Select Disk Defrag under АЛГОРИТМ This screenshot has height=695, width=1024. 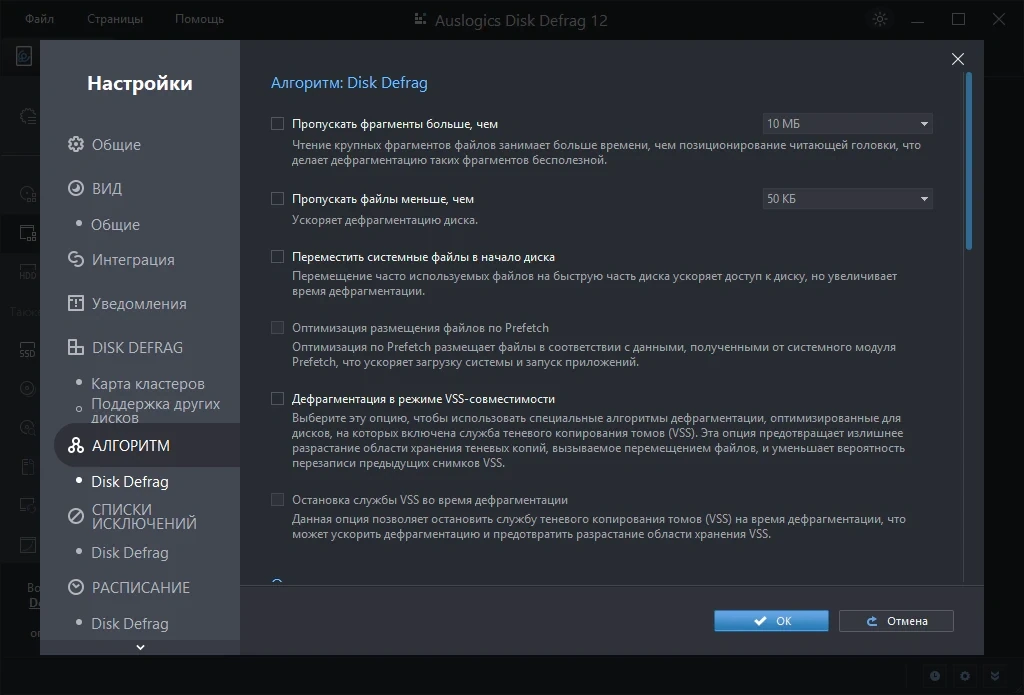click(129, 481)
